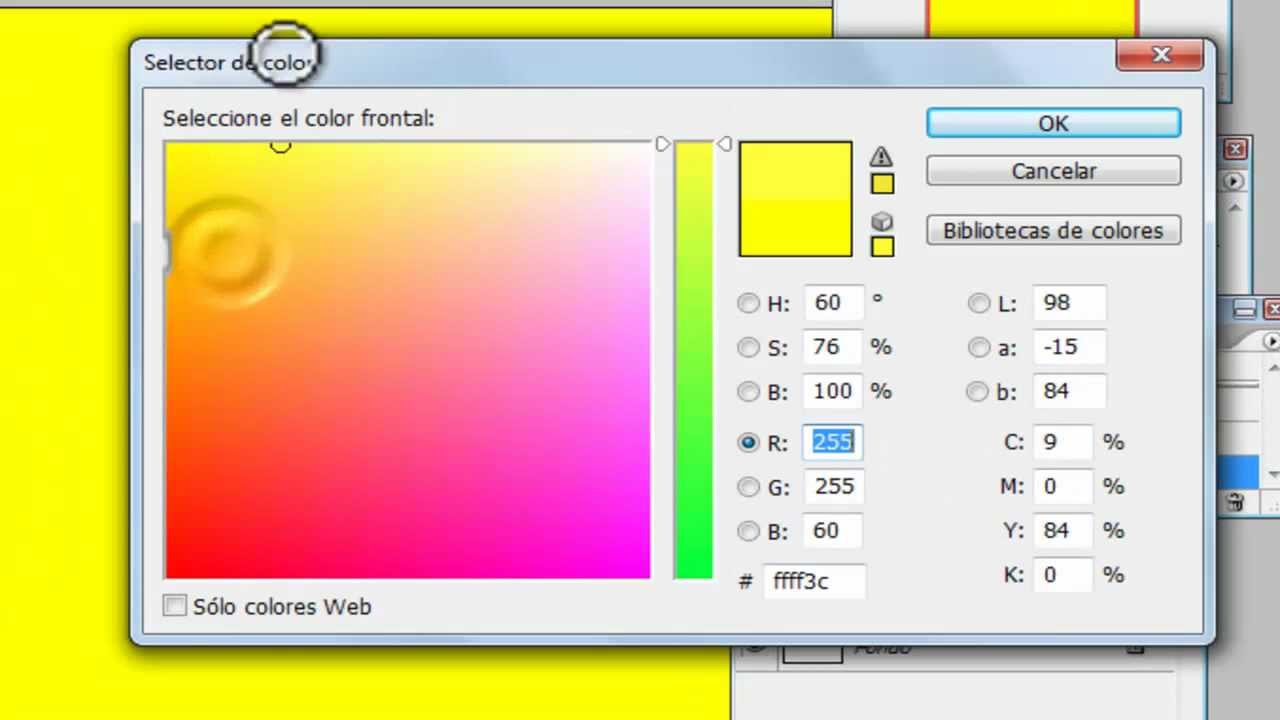Close the Selector de color dialog
This screenshot has height=720, width=1280.
(1160, 55)
